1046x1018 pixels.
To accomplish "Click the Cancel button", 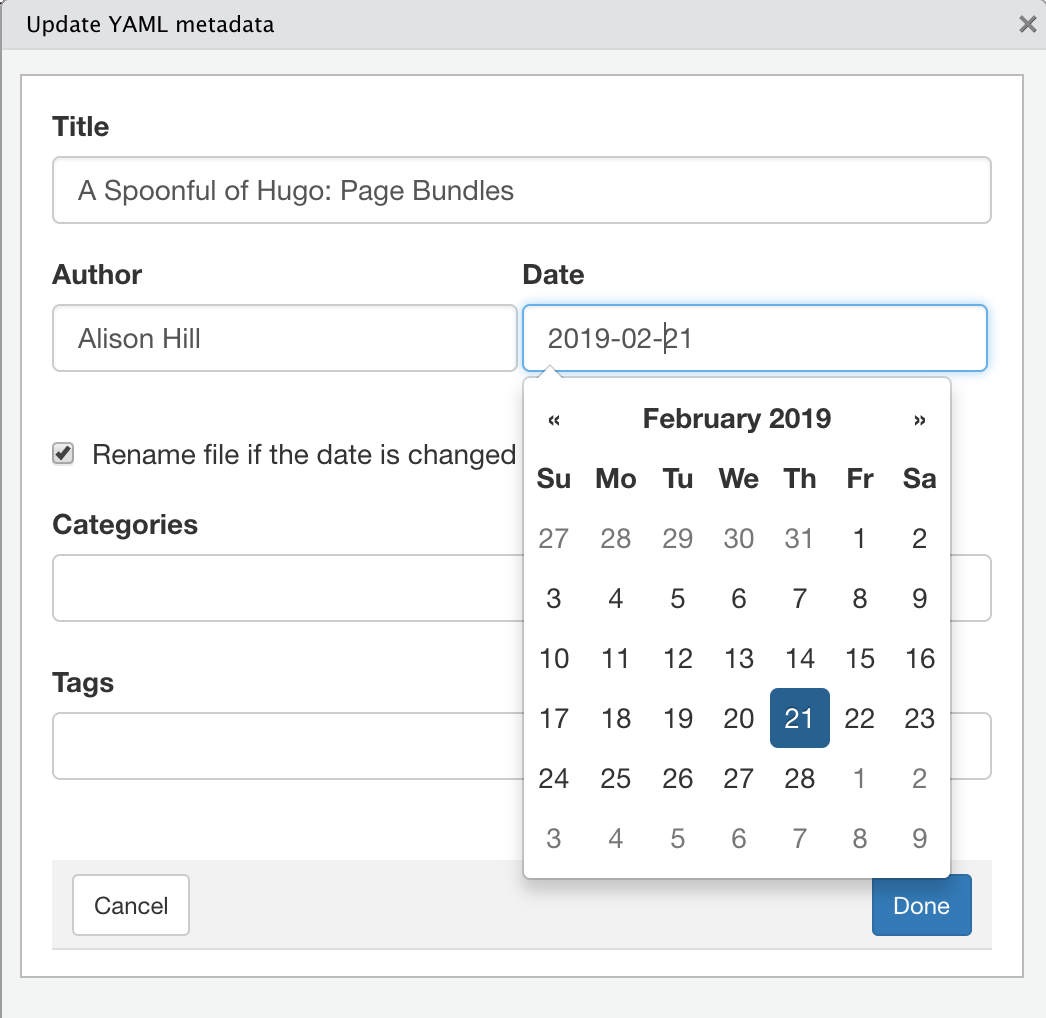I will [x=131, y=905].
